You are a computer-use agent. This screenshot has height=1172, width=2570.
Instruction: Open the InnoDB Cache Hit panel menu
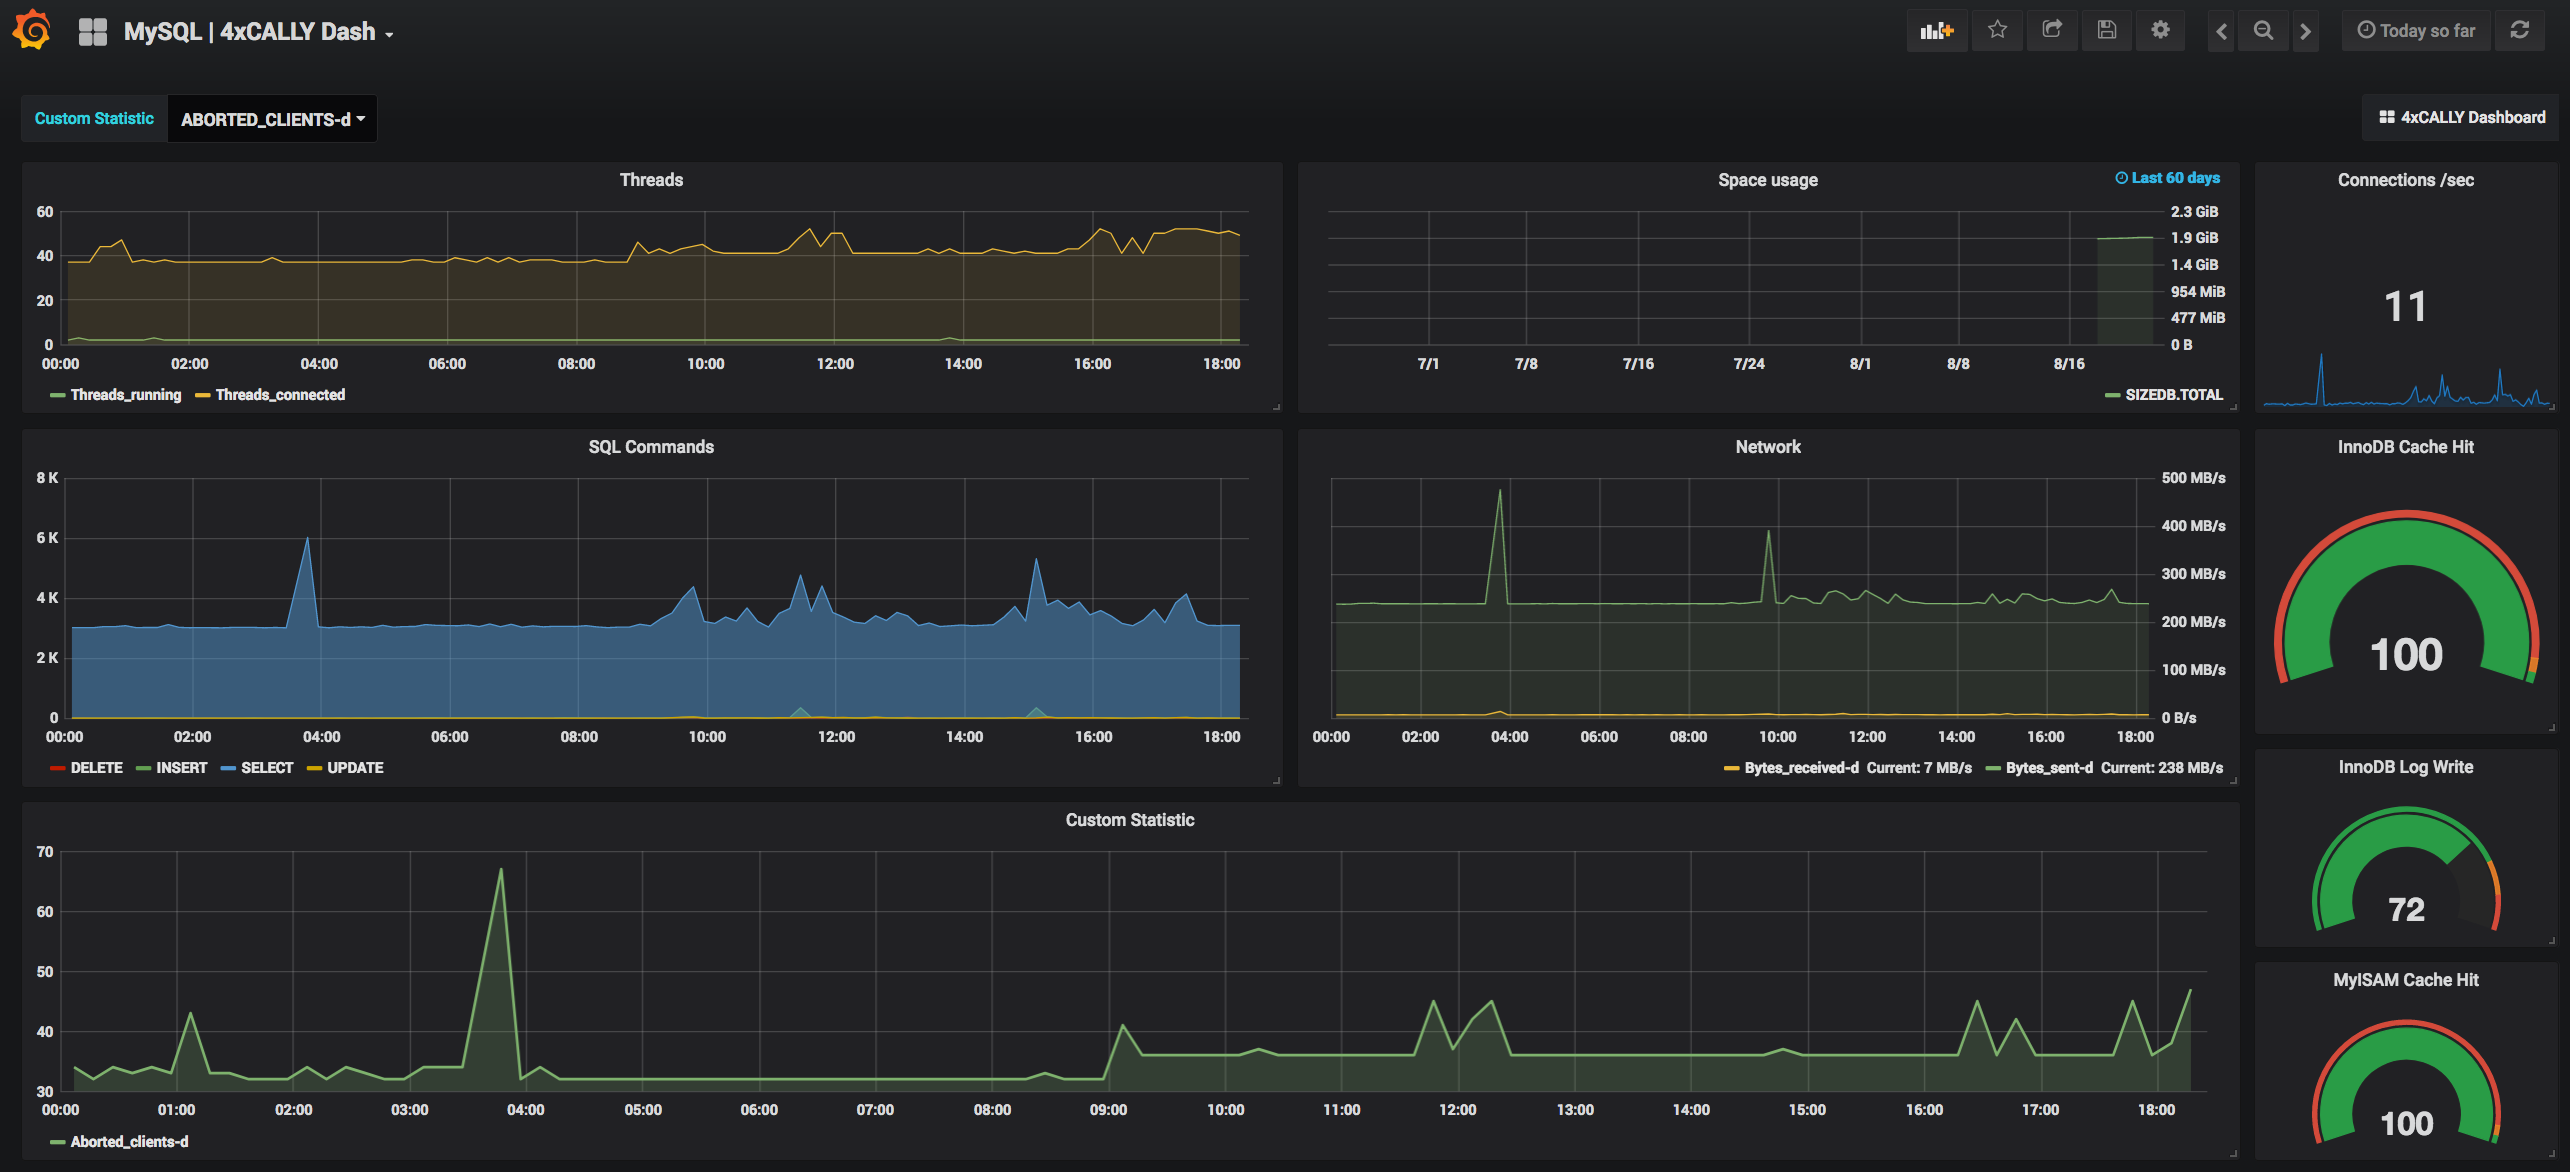2405,447
